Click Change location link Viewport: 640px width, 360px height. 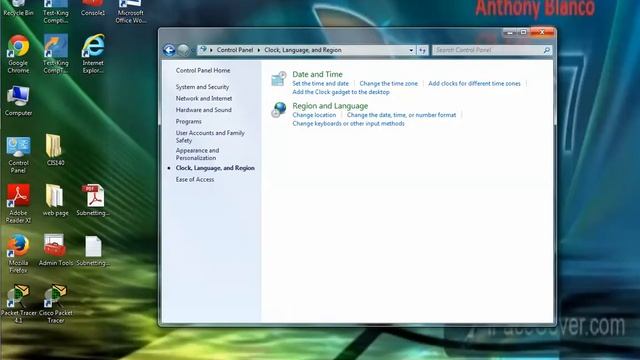314,115
